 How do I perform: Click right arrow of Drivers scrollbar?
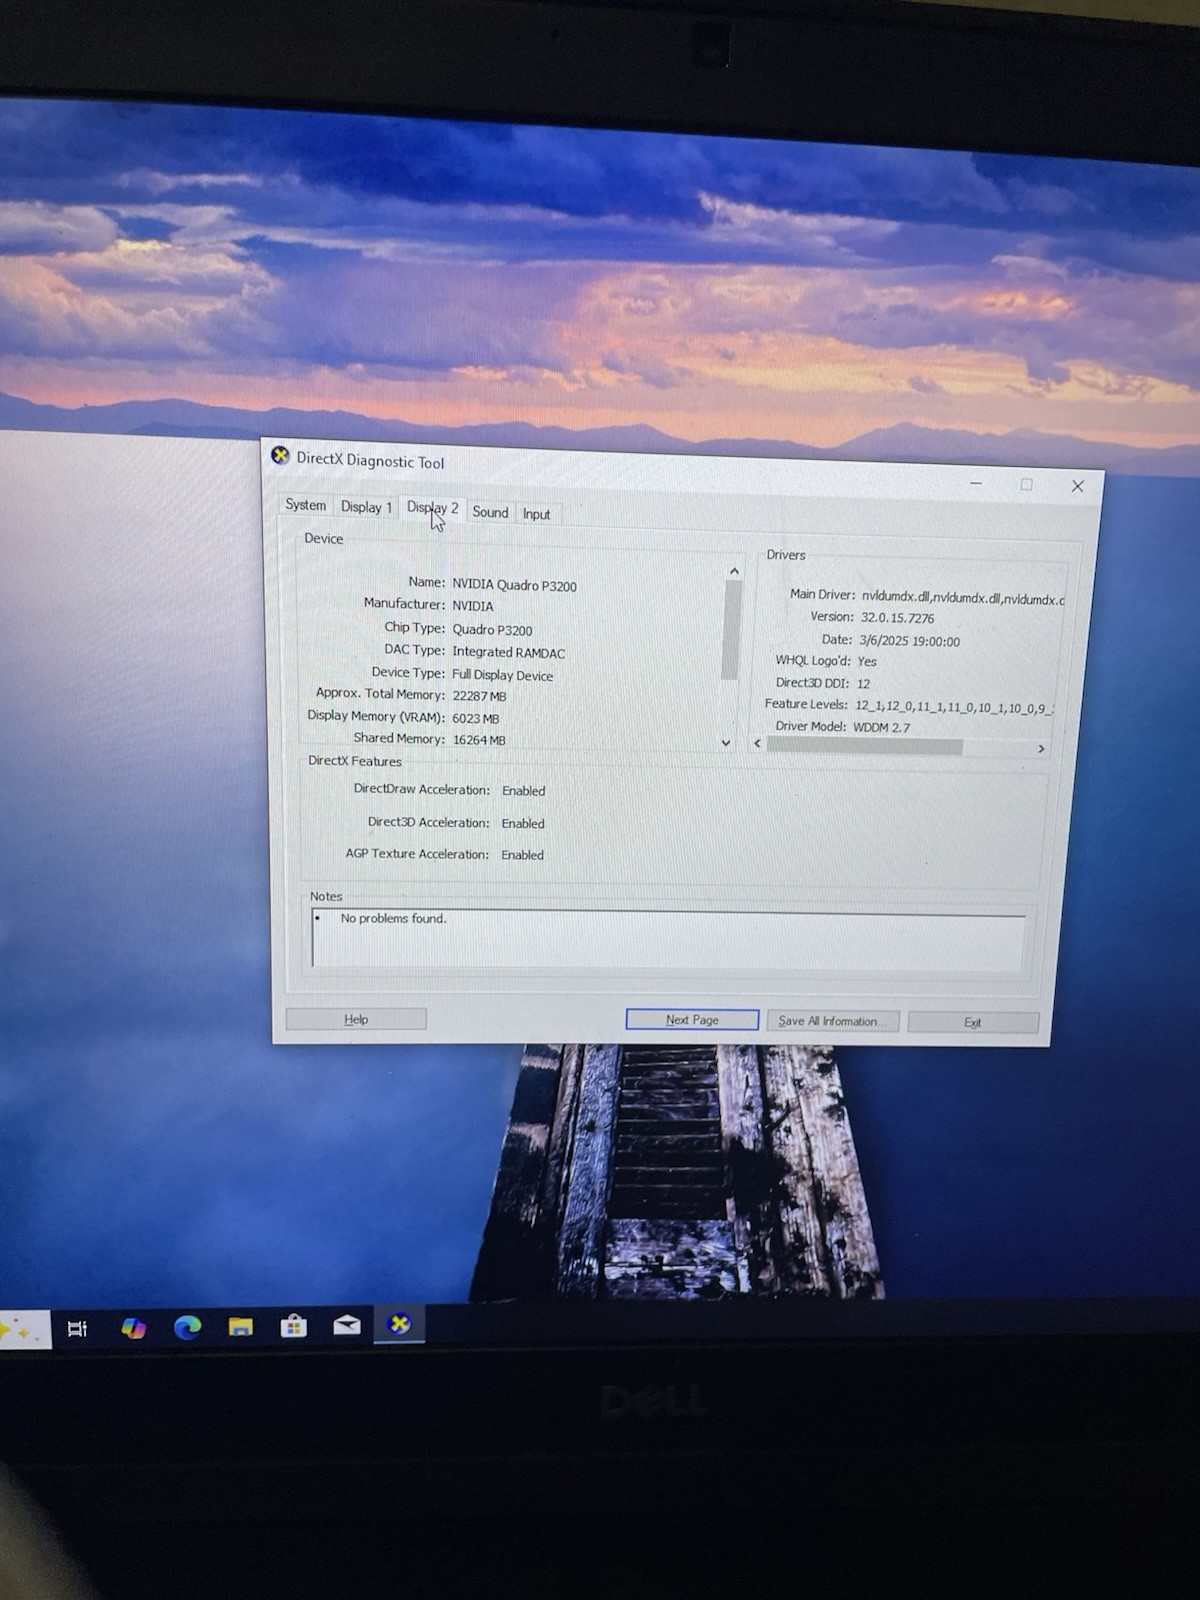point(1041,748)
